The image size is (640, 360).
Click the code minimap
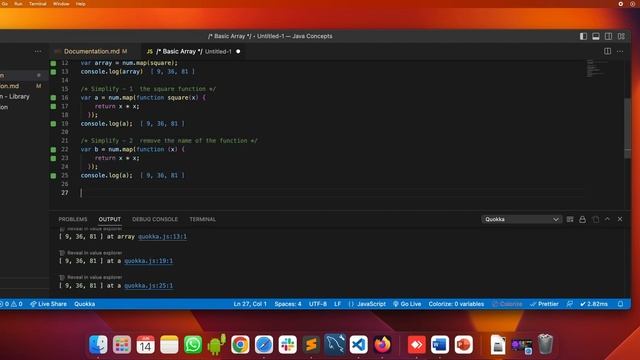[x=597, y=69]
